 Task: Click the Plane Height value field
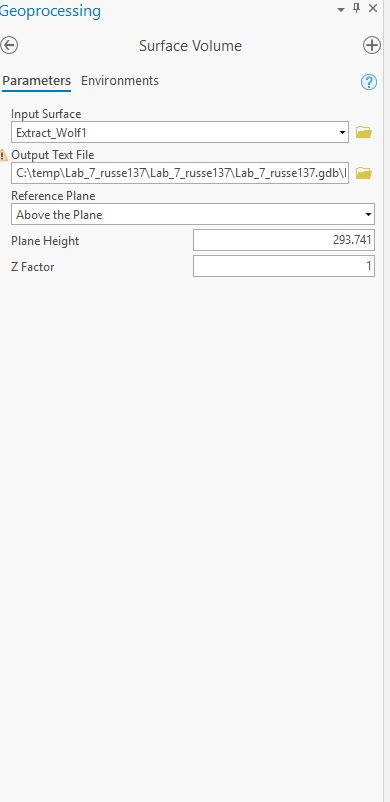[284, 240]
